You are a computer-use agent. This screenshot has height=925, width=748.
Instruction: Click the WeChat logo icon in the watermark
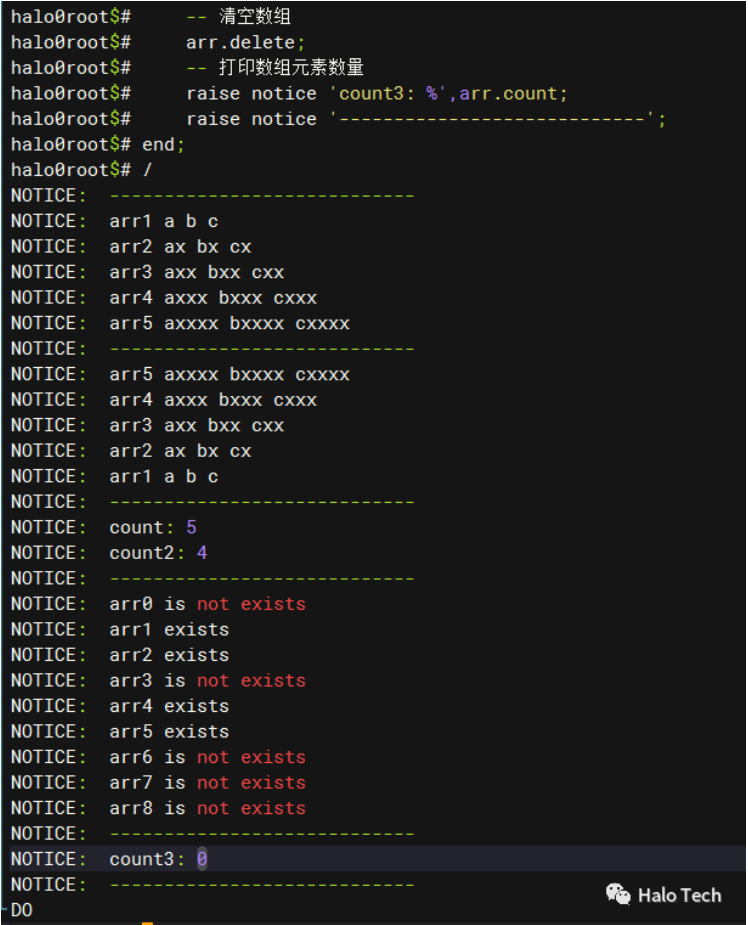pyautogui.click(x=618, y=894)
